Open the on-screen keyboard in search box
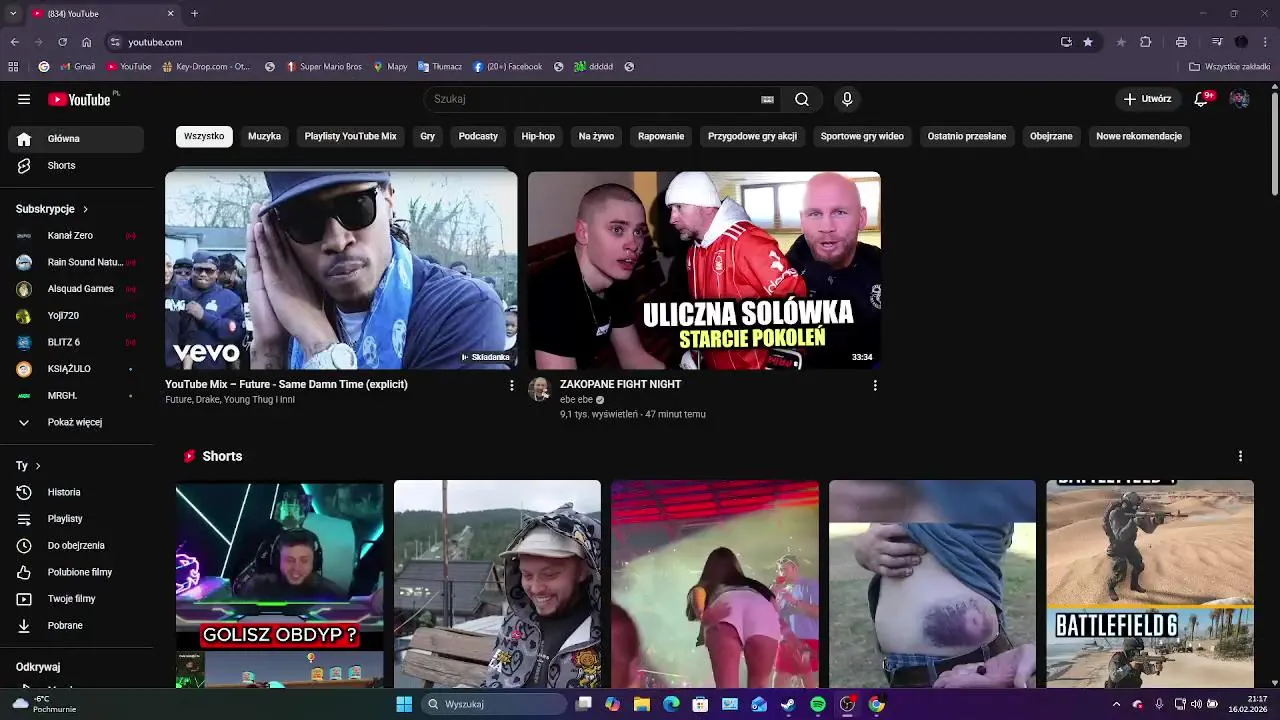 click(x=767, y=99)
